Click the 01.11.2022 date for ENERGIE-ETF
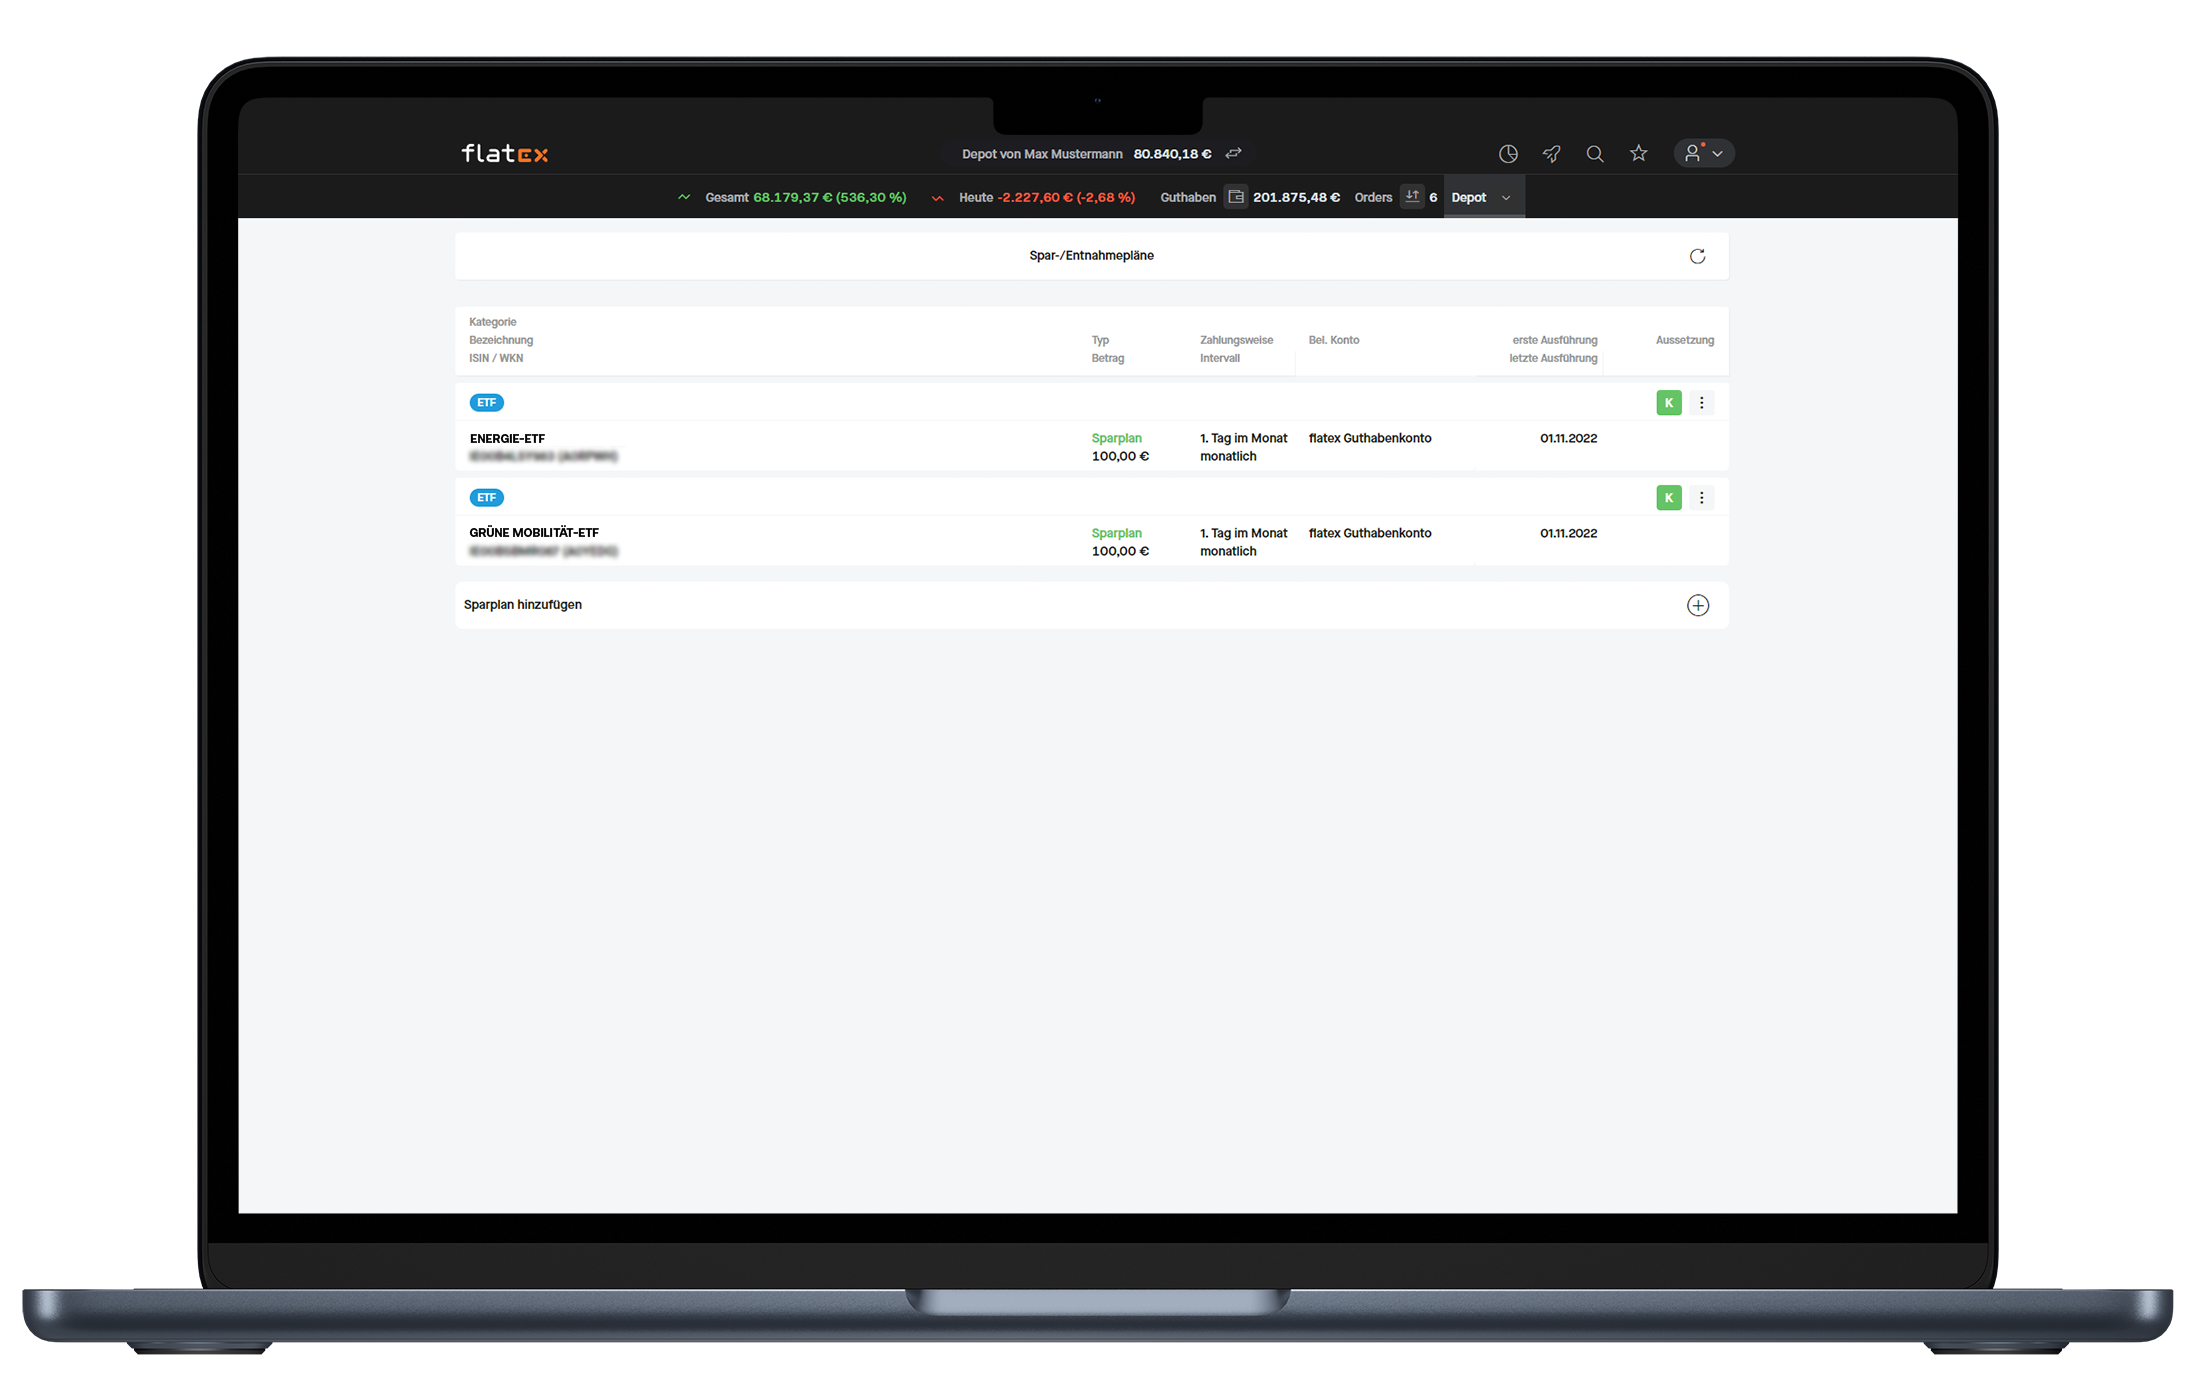This screenshot has height=1390, width=2200. (1568, 438)
